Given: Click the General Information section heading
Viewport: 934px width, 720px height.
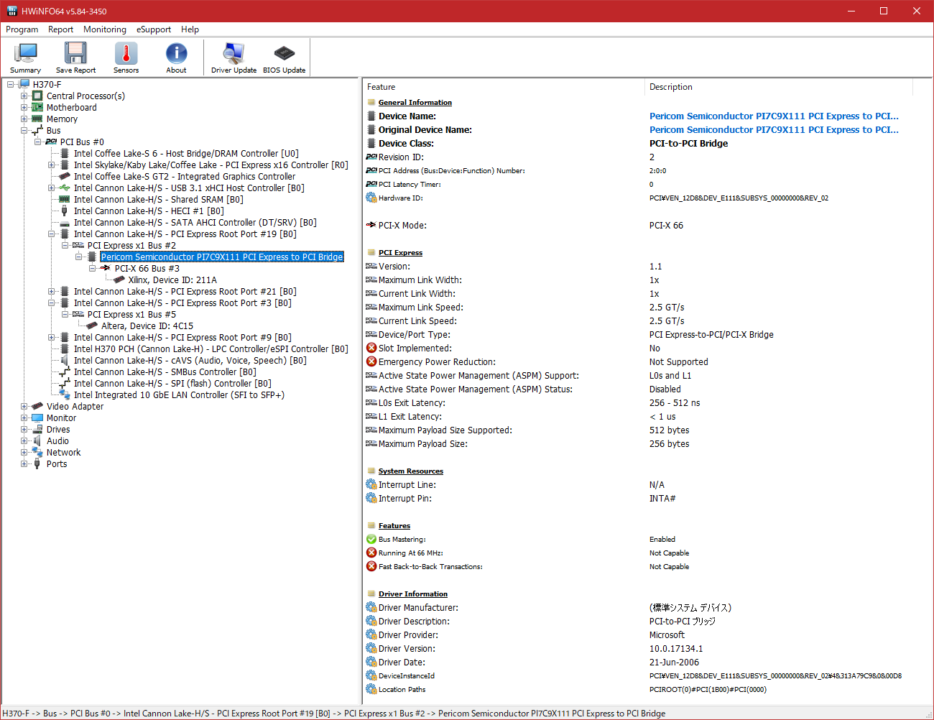Looking at the screenshot, I should point(415,102).
